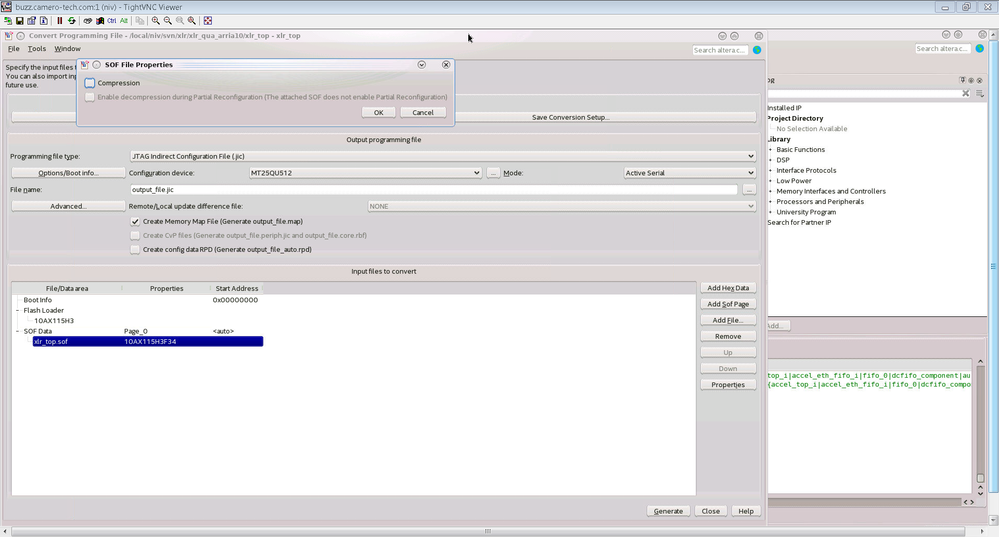Viewport: 999px width, 537px height.
Task: Click the TightVNC pause icon
Action: (60, 20)
